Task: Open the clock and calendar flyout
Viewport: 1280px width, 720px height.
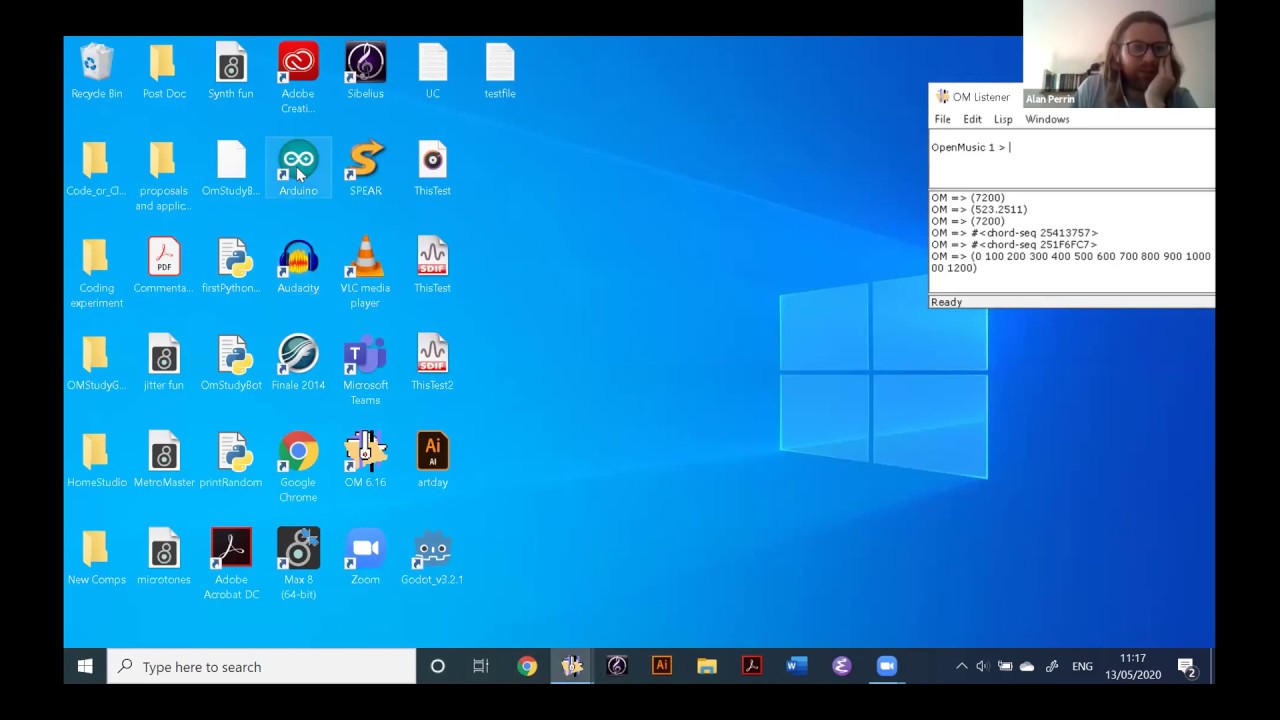Action: (x=1133, y=666)
